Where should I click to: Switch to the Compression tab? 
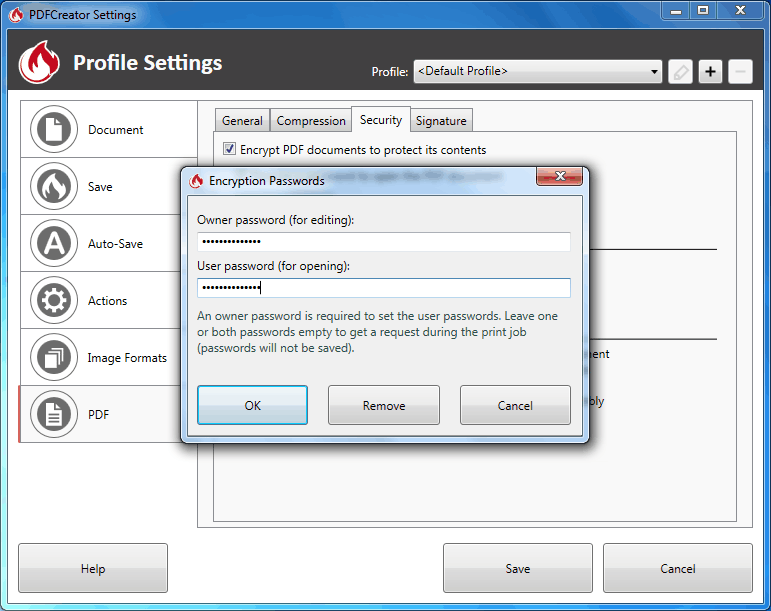tap(311, 120)
